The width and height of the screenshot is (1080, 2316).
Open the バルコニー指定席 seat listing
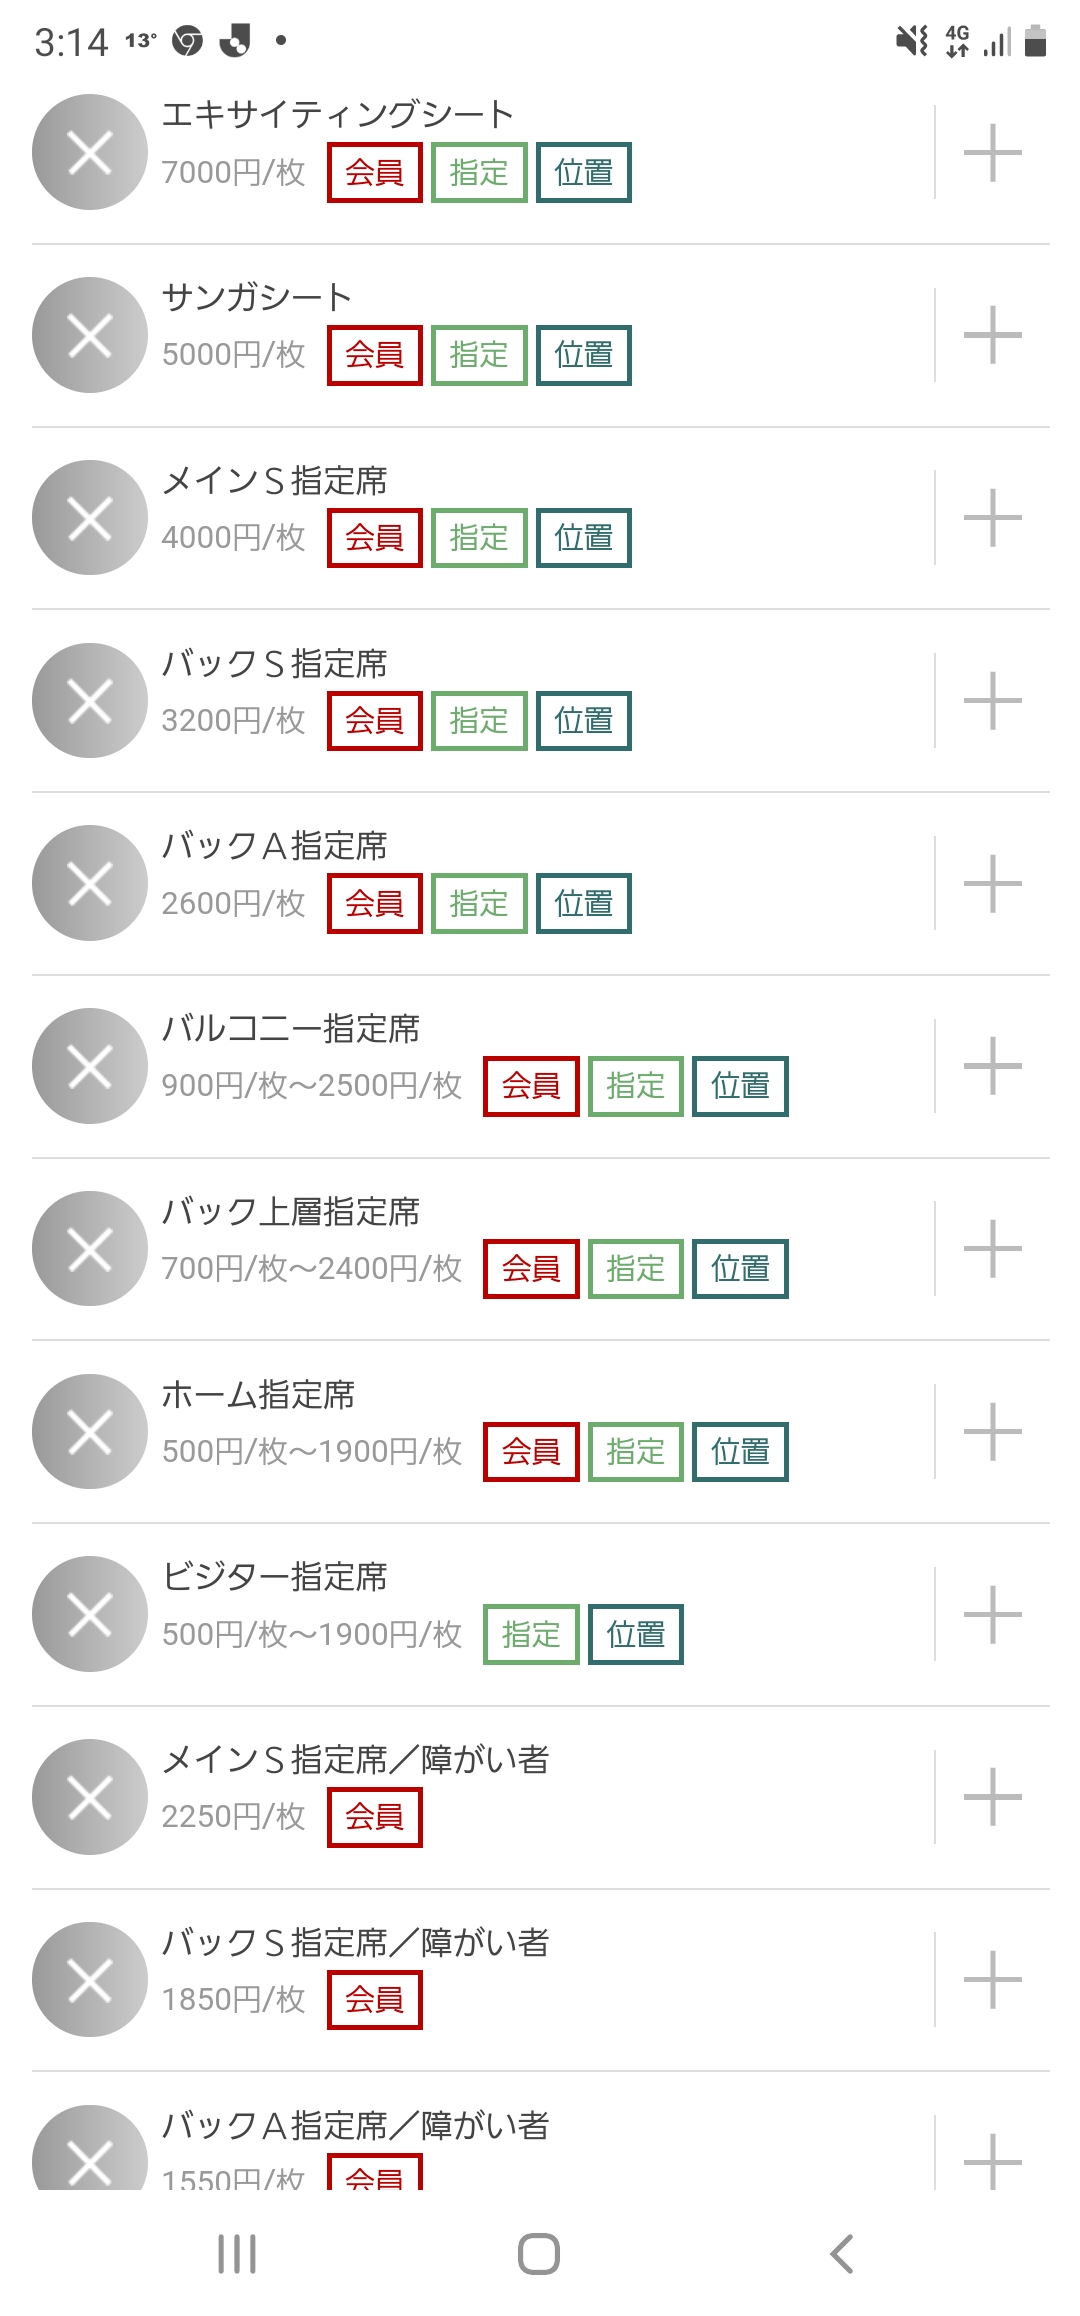(291, 1029)
